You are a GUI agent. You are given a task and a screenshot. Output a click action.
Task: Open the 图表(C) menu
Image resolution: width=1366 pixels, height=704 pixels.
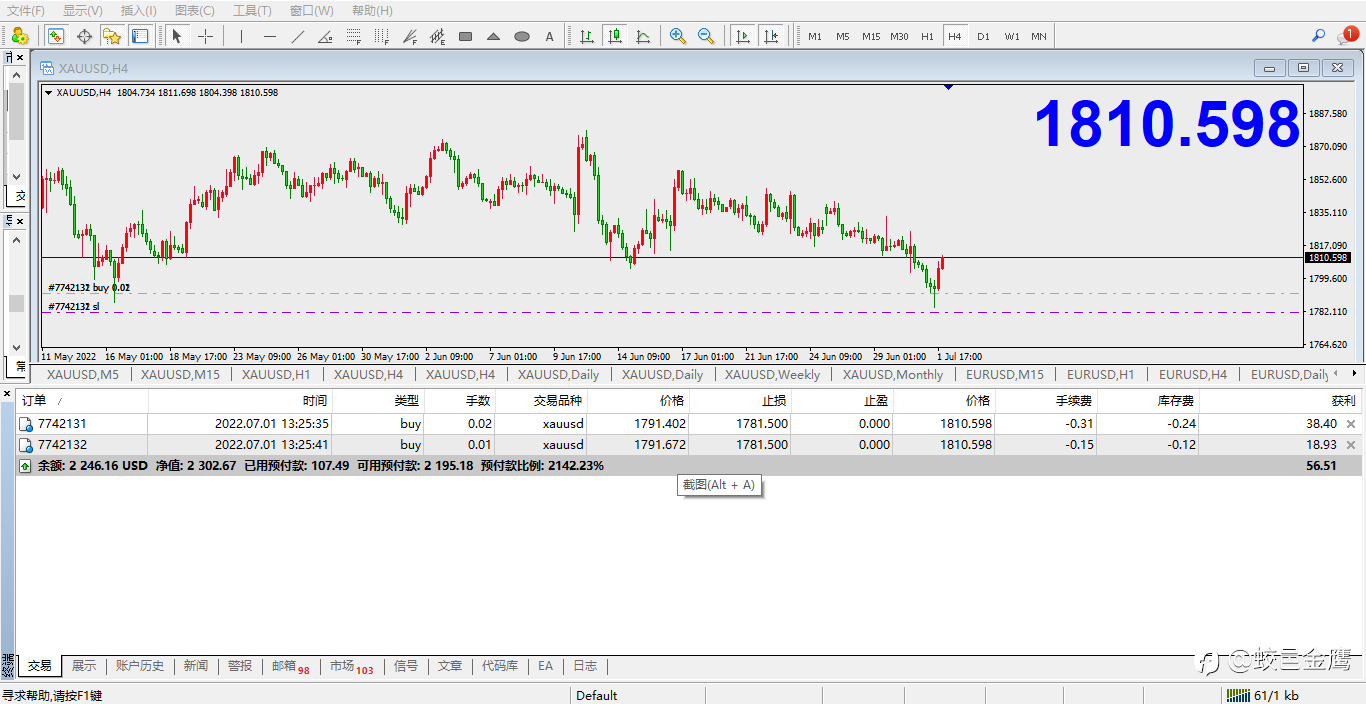point(194,10)
